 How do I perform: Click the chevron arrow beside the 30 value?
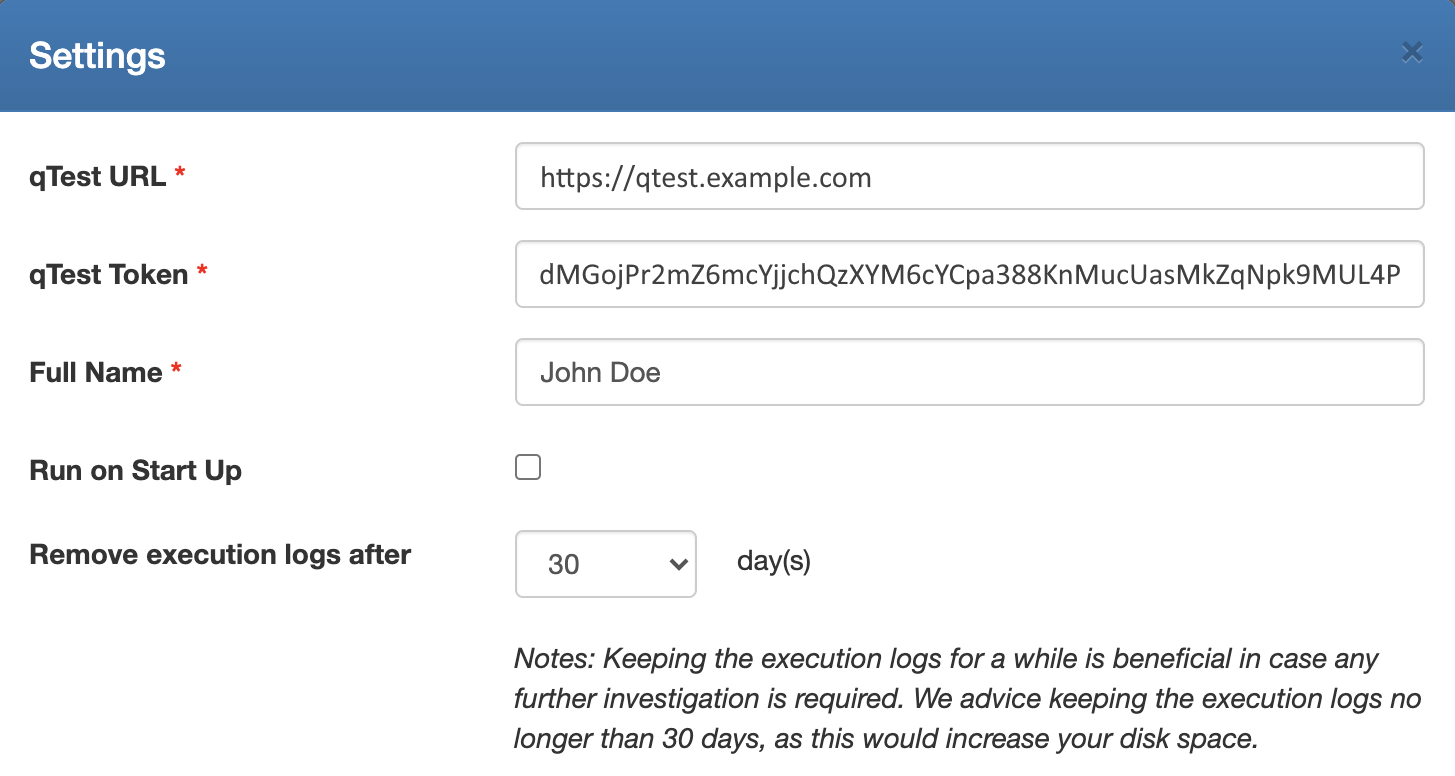point(678,564)
